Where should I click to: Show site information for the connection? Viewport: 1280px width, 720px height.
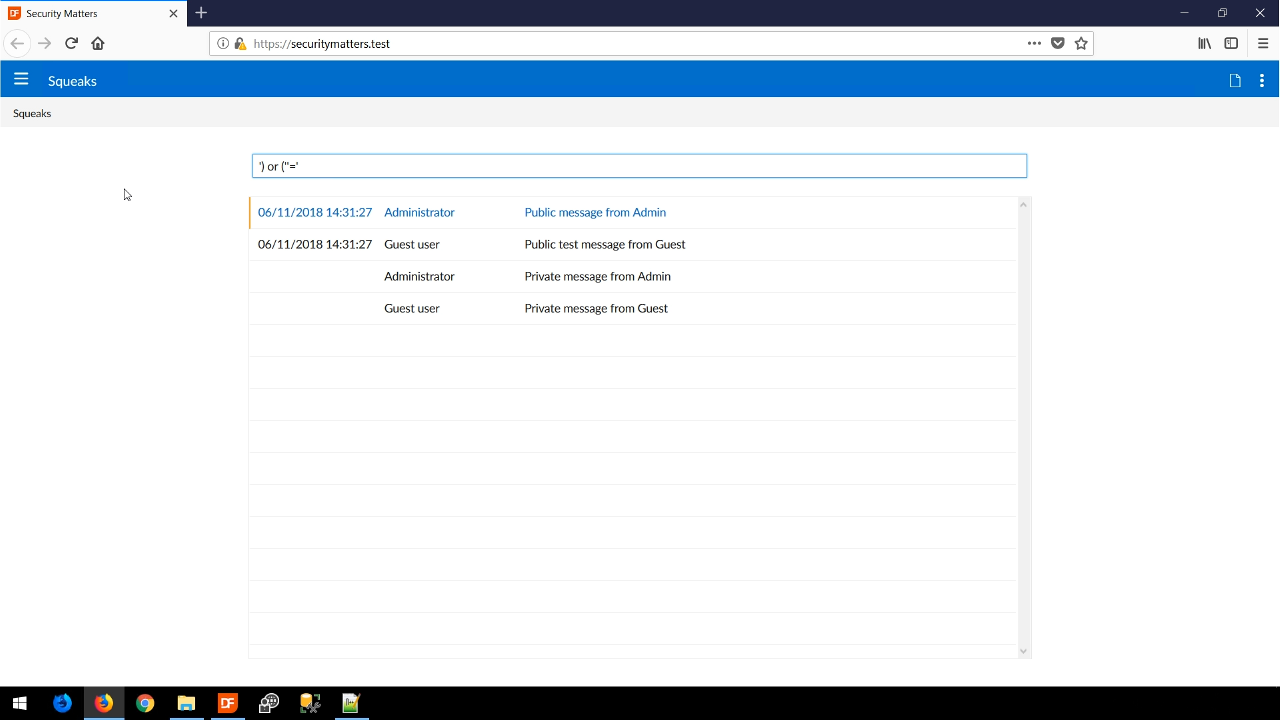coord(223,43)
